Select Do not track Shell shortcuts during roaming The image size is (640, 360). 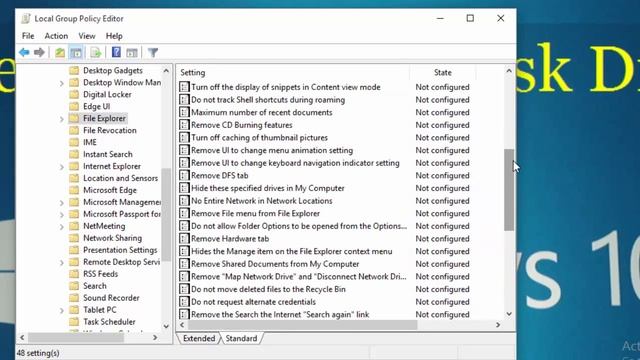(268, 100)
